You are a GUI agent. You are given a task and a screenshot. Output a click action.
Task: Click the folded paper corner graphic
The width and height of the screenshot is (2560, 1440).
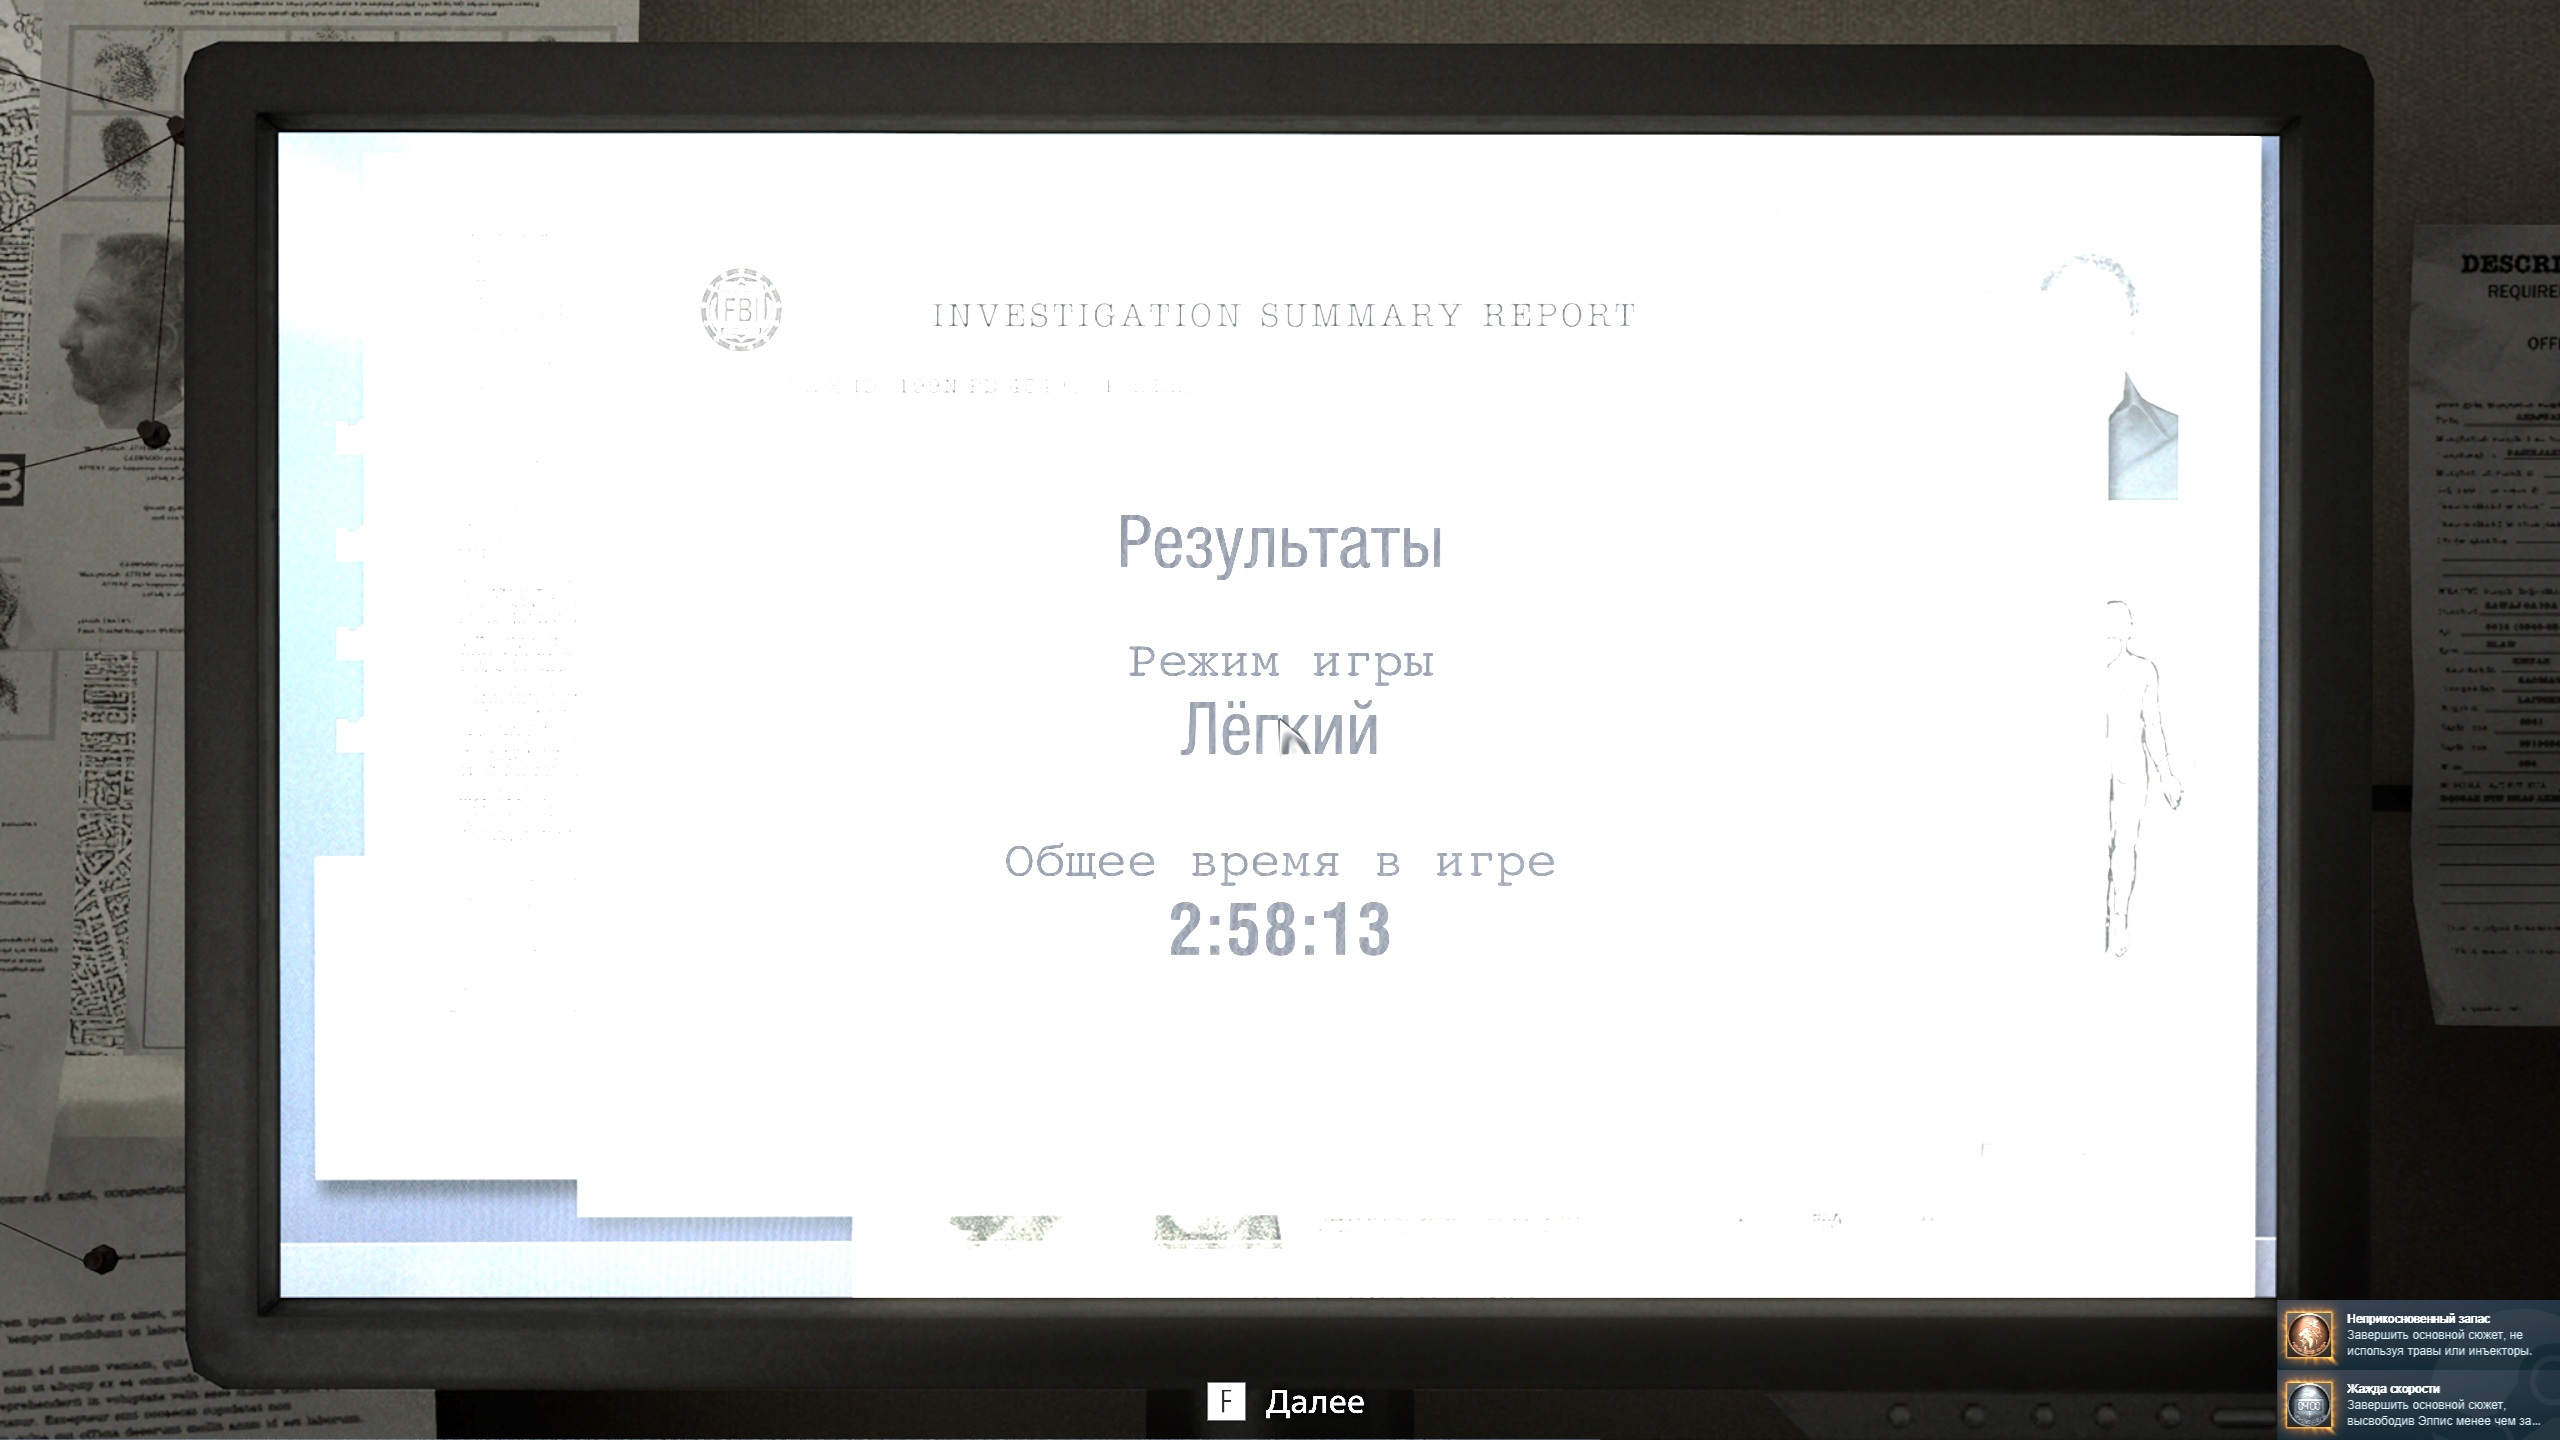click(x=2142, y=438)
